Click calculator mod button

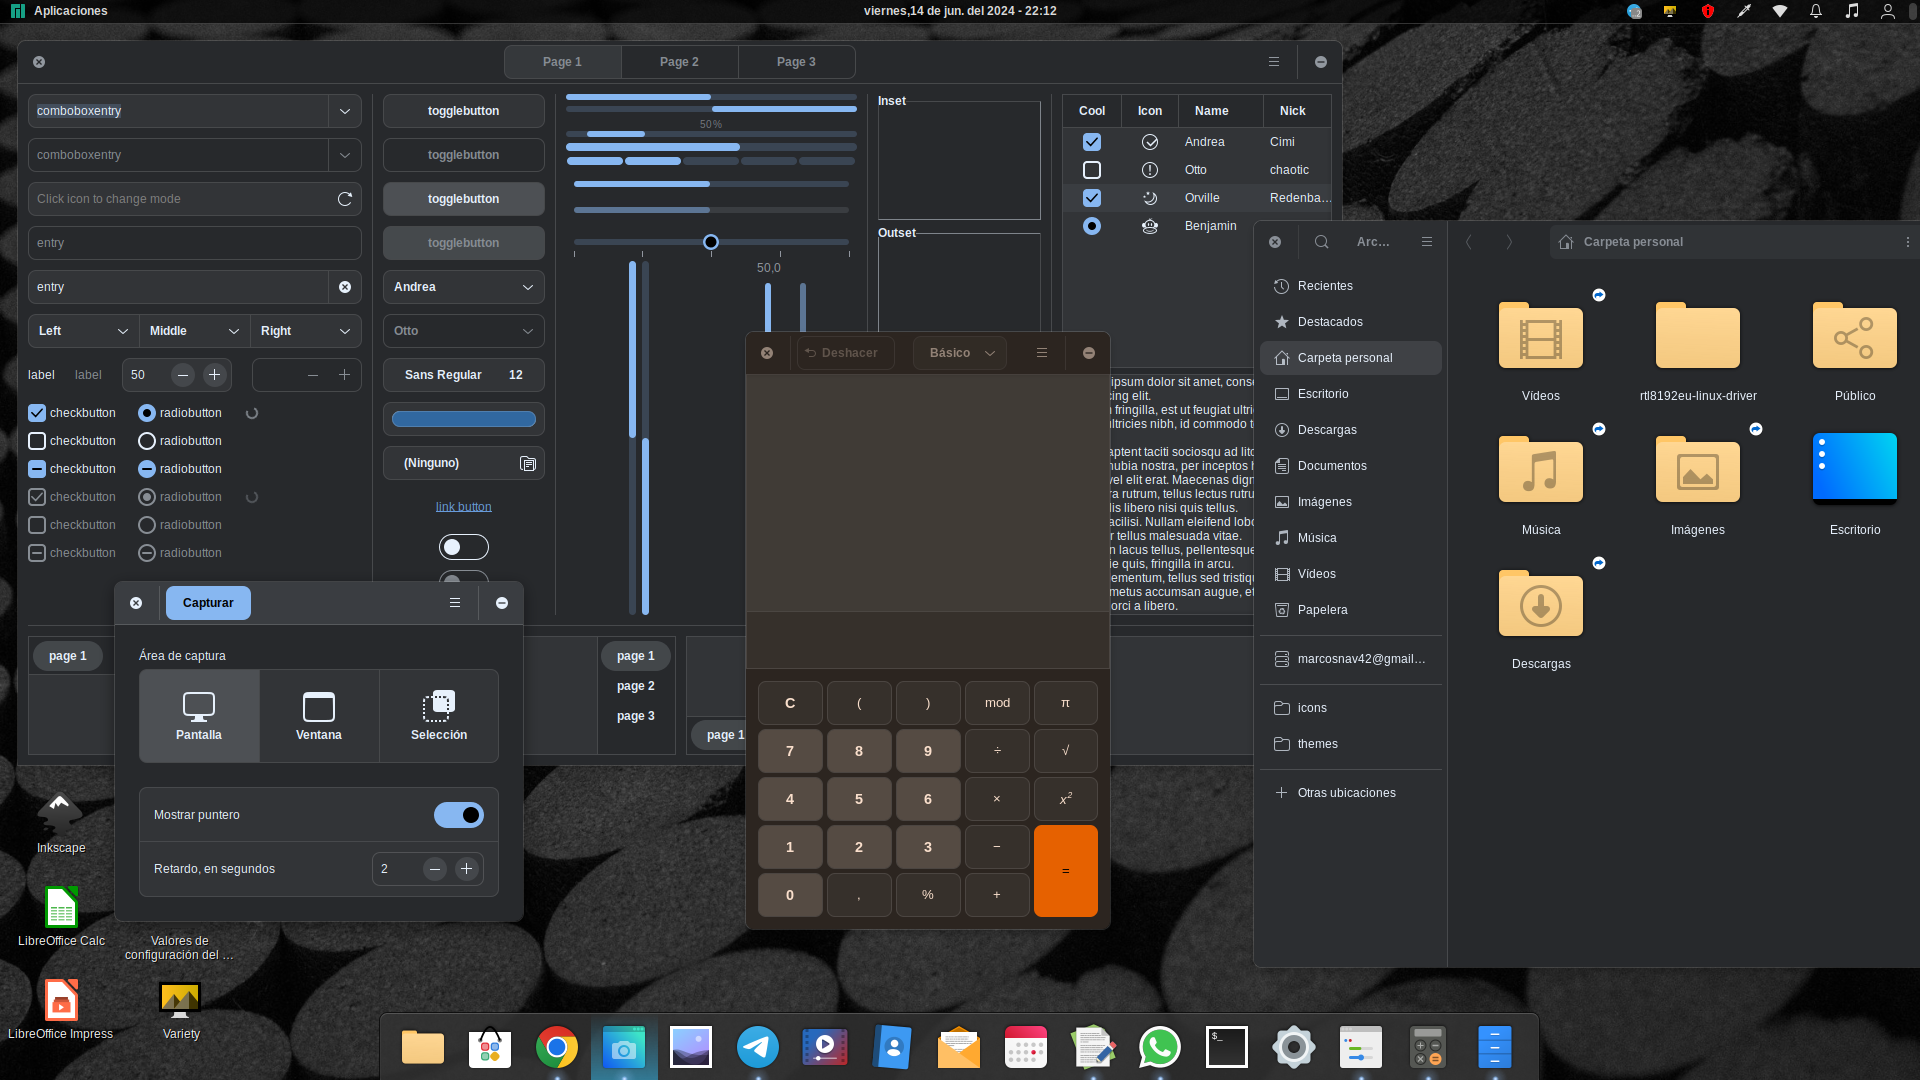[x=997, y=703]
